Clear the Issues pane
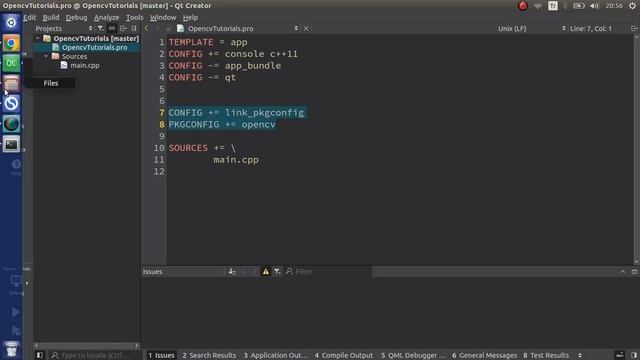 (232, 271)
